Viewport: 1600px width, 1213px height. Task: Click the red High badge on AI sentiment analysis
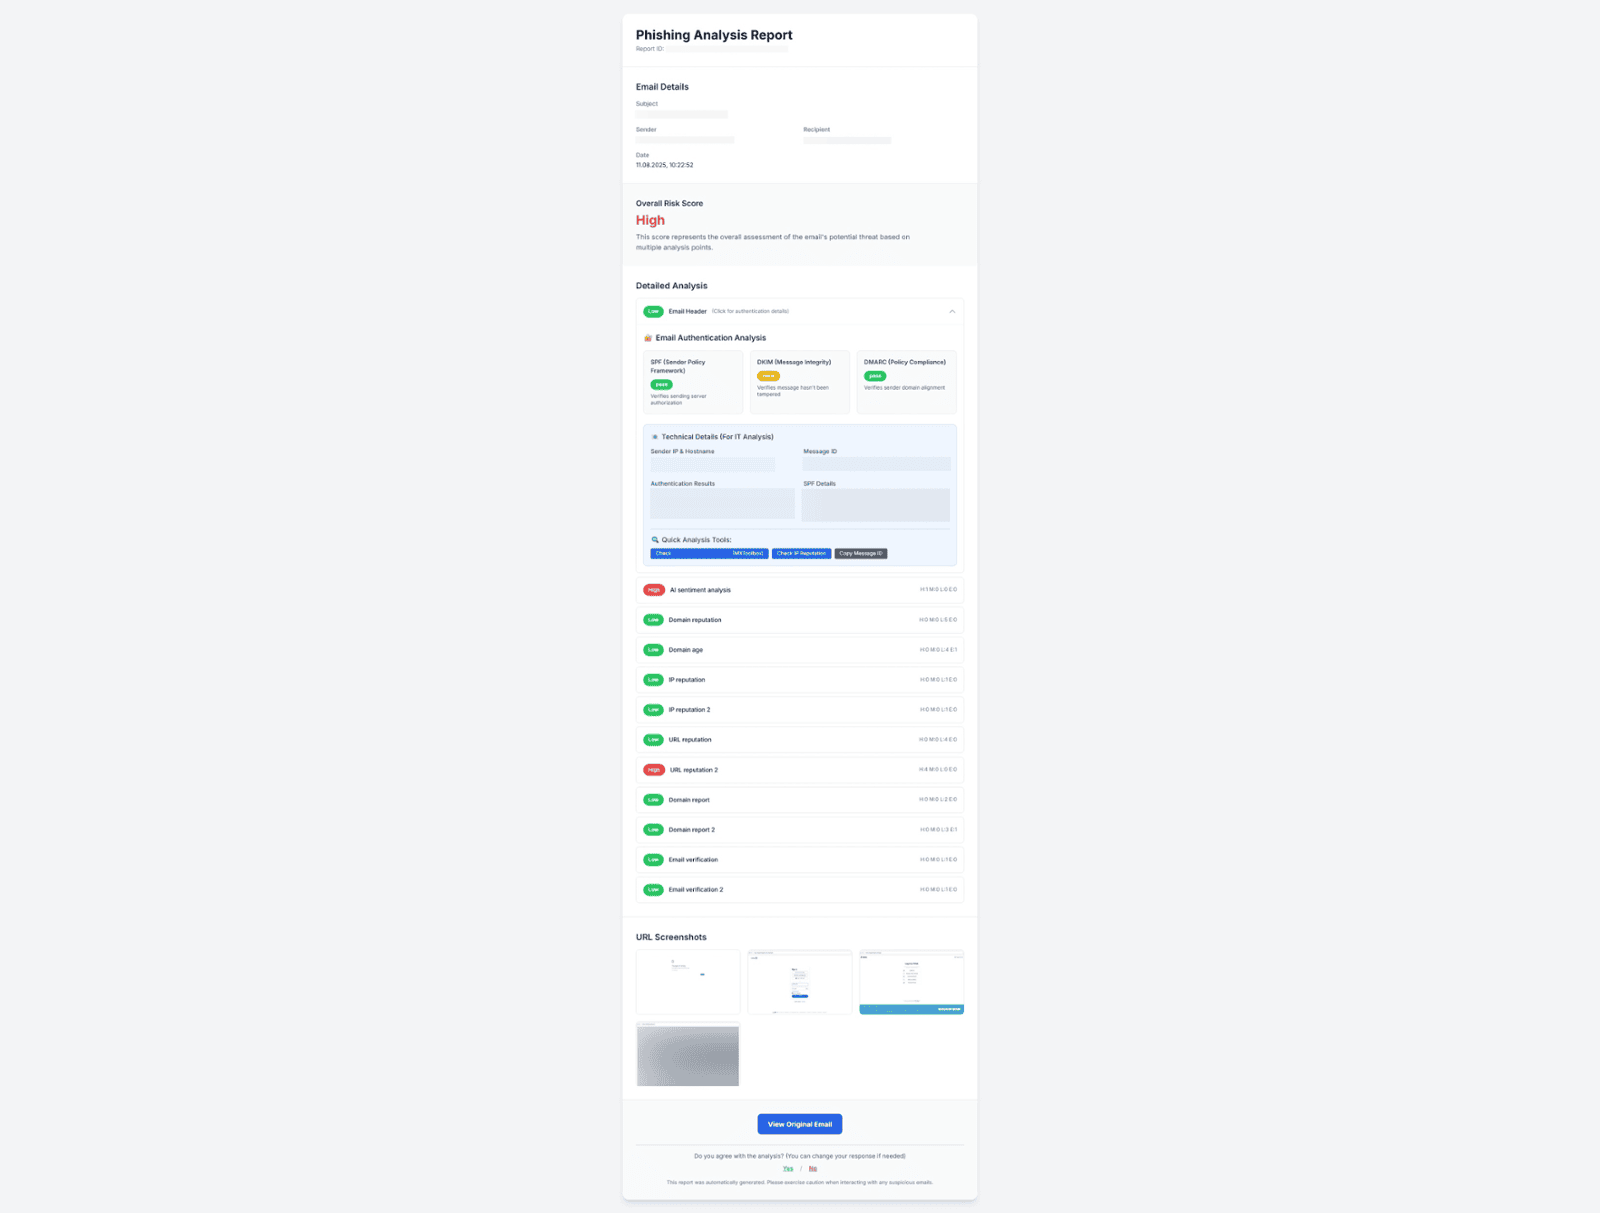pos(654,590)
